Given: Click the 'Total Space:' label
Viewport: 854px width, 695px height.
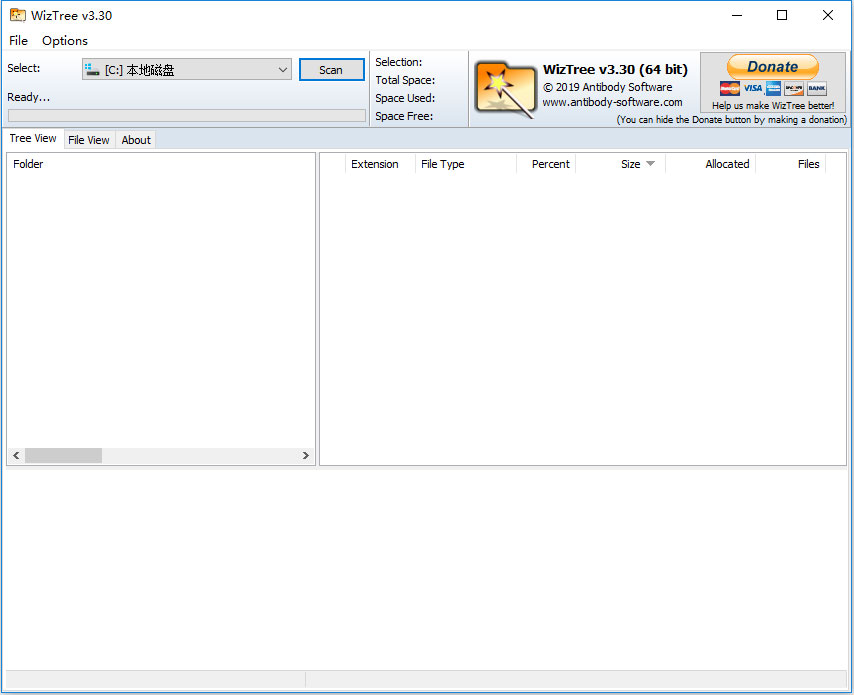Looking at the screenshot, I should pyautogui.click(x=405, y=80).
